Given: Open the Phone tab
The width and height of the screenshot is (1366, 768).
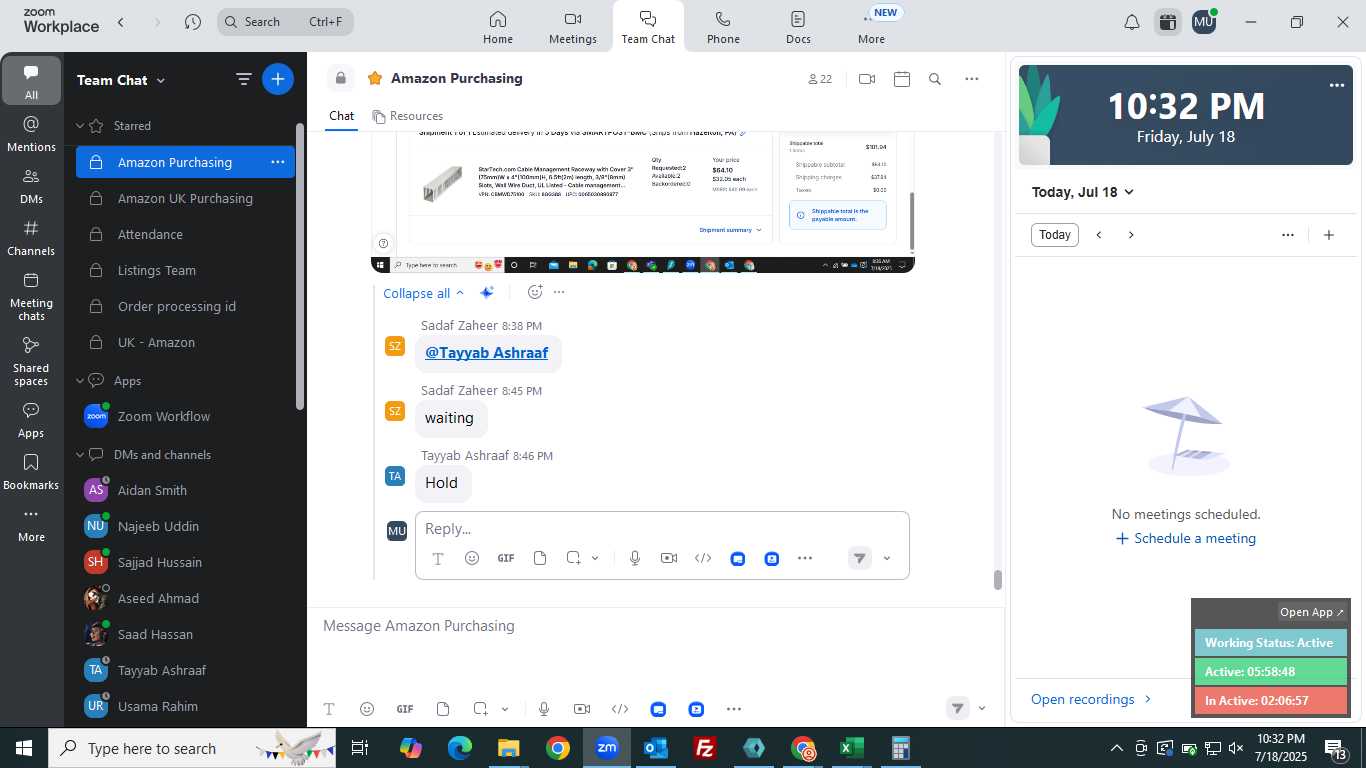Looking at the screenshot, I should pyautogui.click(x=723, y=27).
